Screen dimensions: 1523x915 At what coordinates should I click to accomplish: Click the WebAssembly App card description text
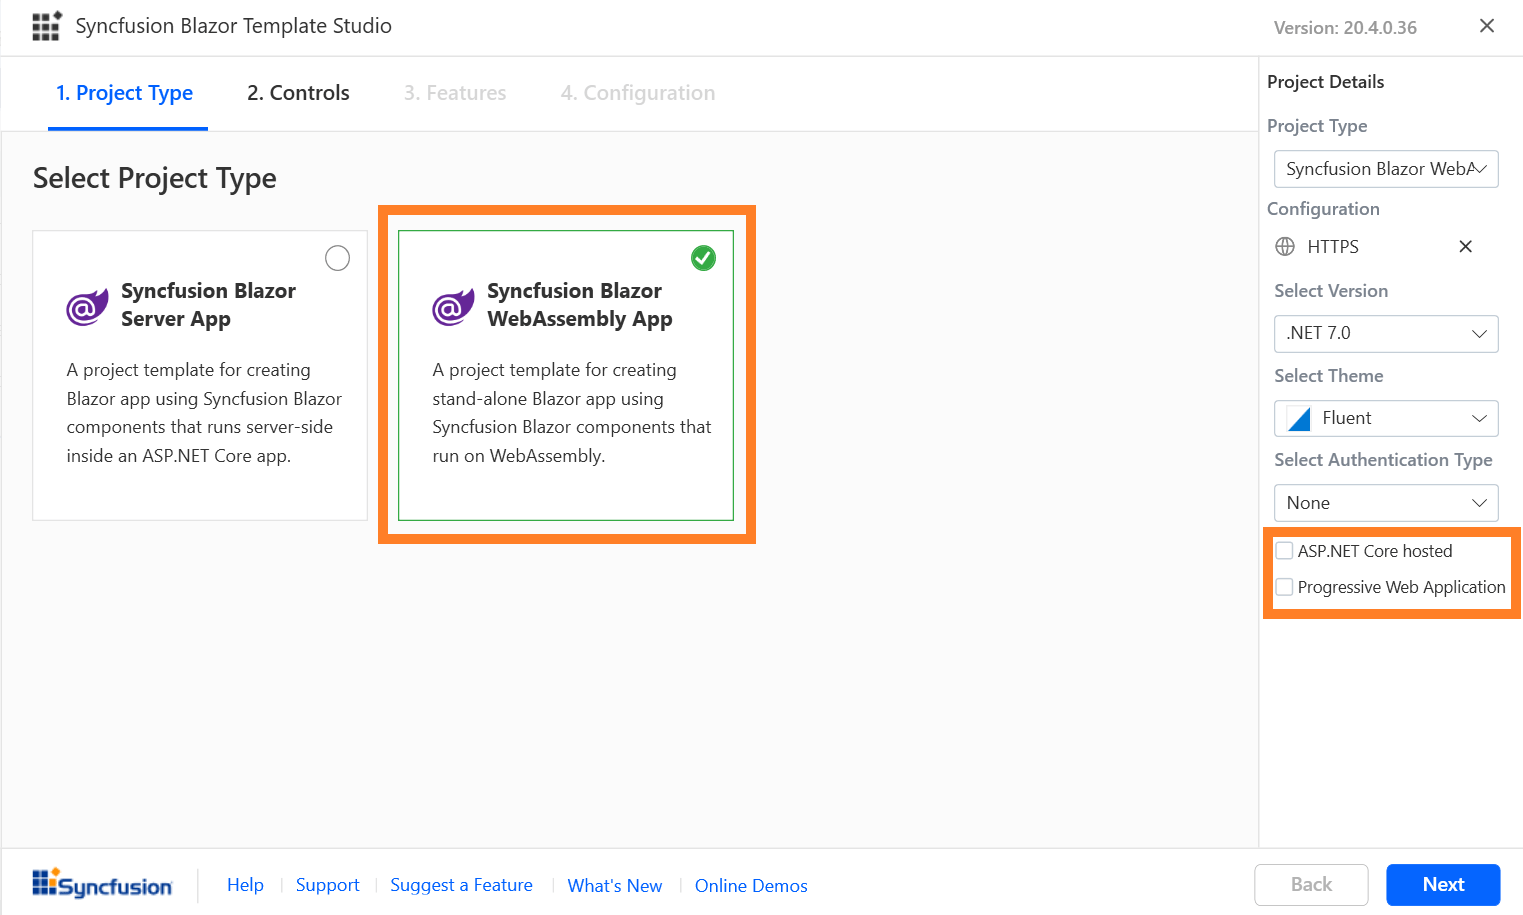coord(572,413)
